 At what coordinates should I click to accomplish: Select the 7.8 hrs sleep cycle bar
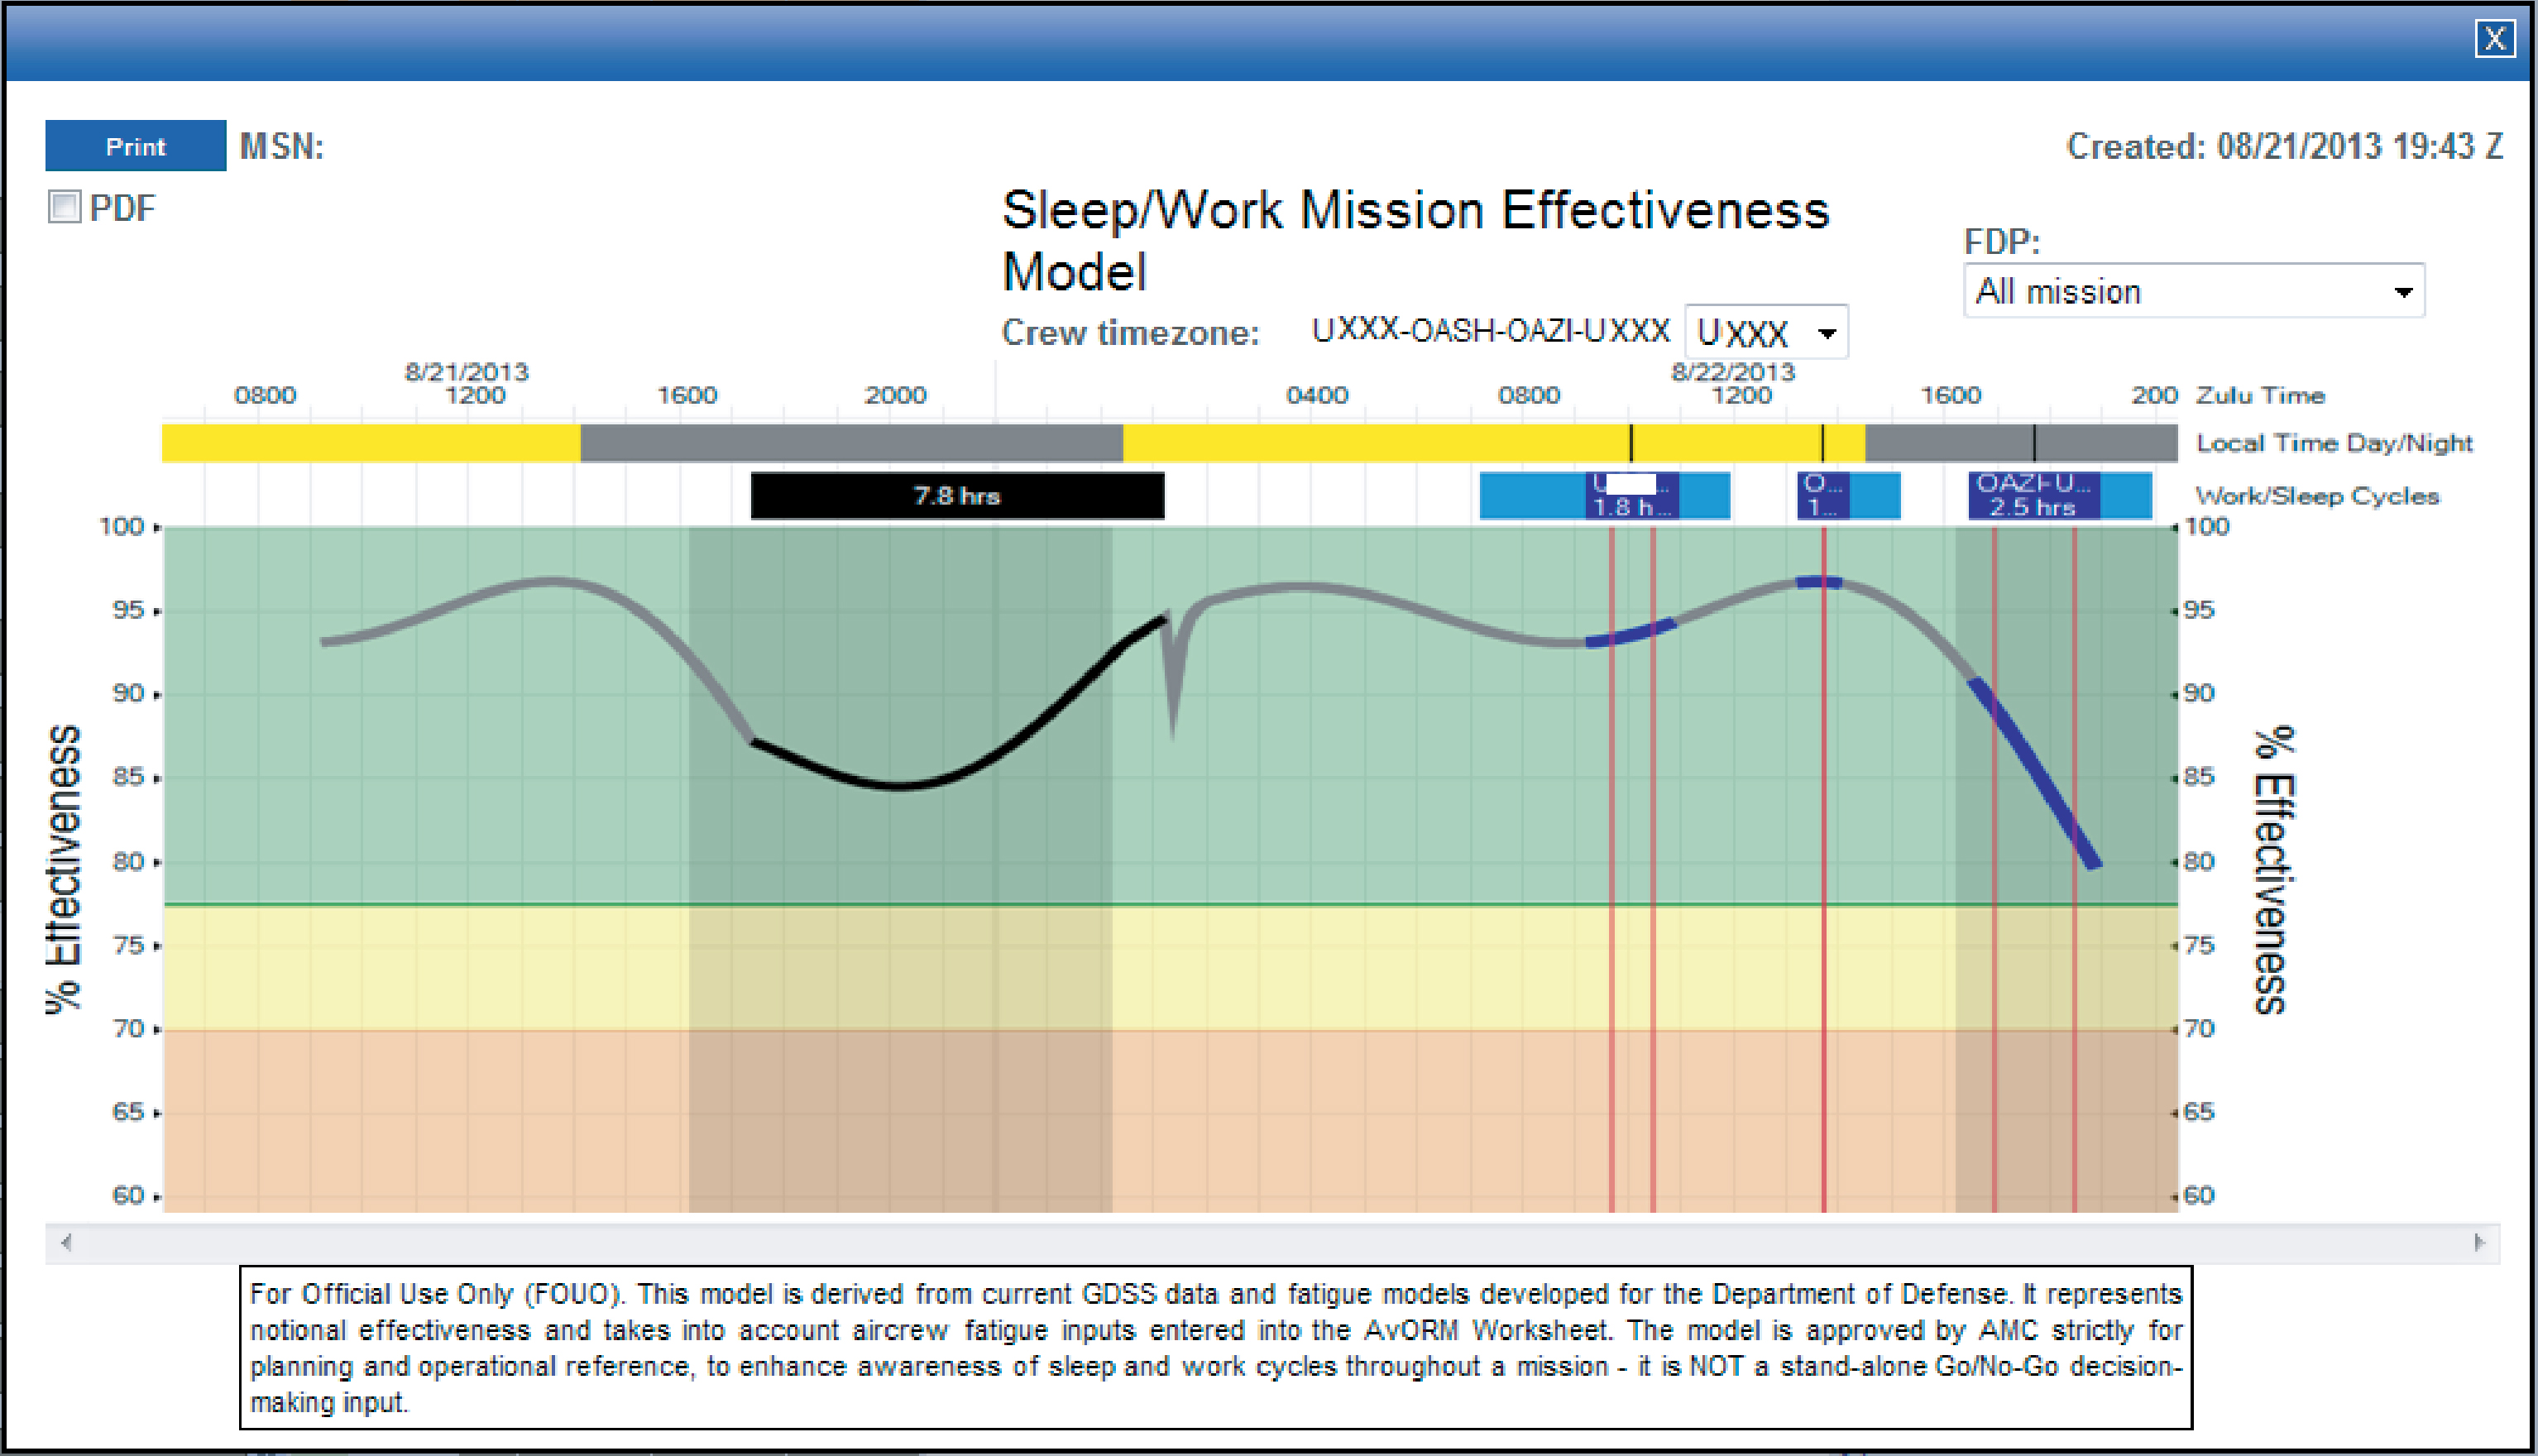pyautogui.click(x=957, y=494)
